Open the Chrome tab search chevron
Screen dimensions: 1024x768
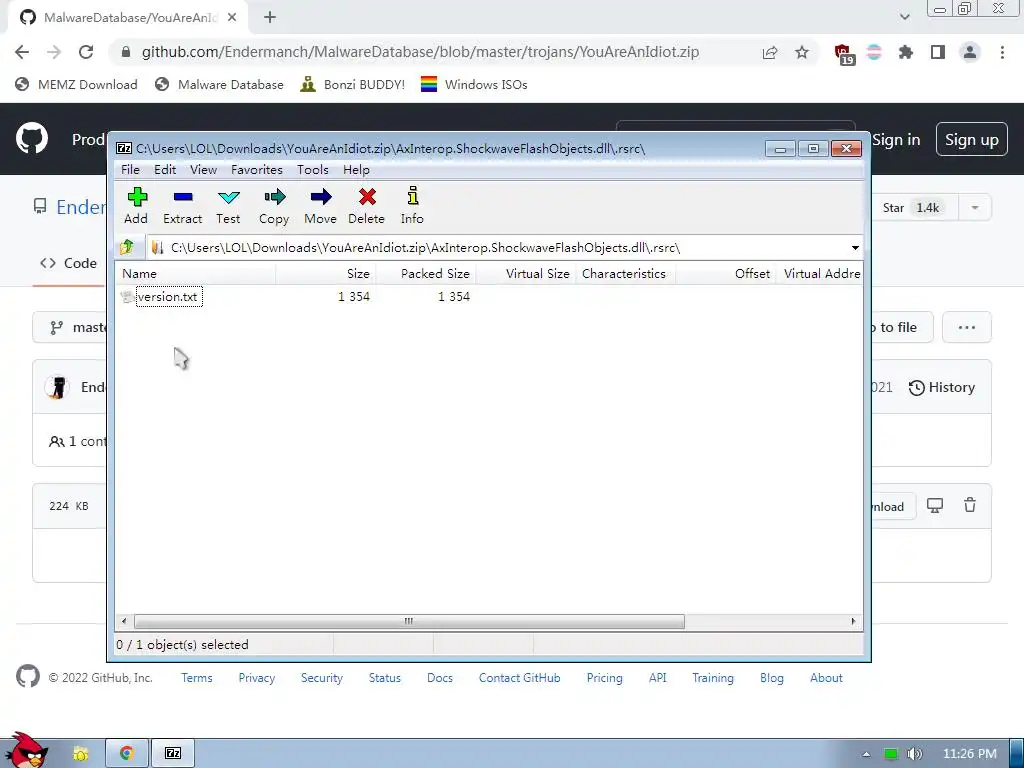pos(904,17)
